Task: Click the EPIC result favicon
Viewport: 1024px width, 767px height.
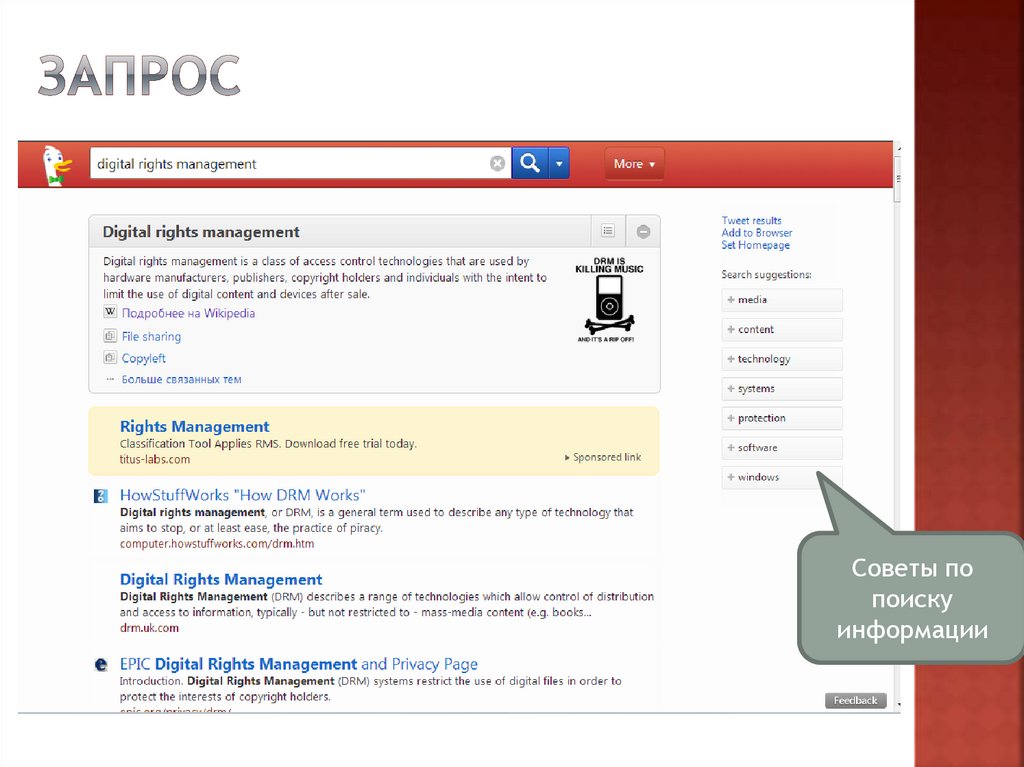Action: click(x=101, y=665)
